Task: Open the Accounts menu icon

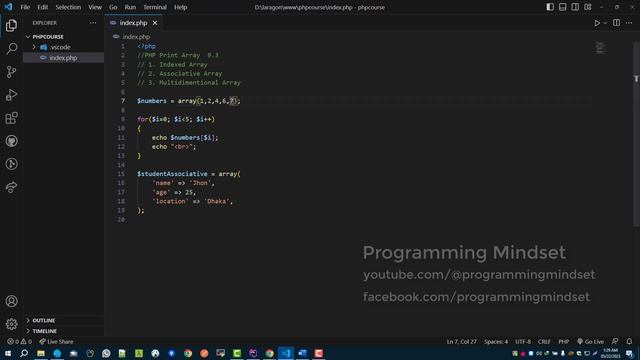Action: click(11, 301)
